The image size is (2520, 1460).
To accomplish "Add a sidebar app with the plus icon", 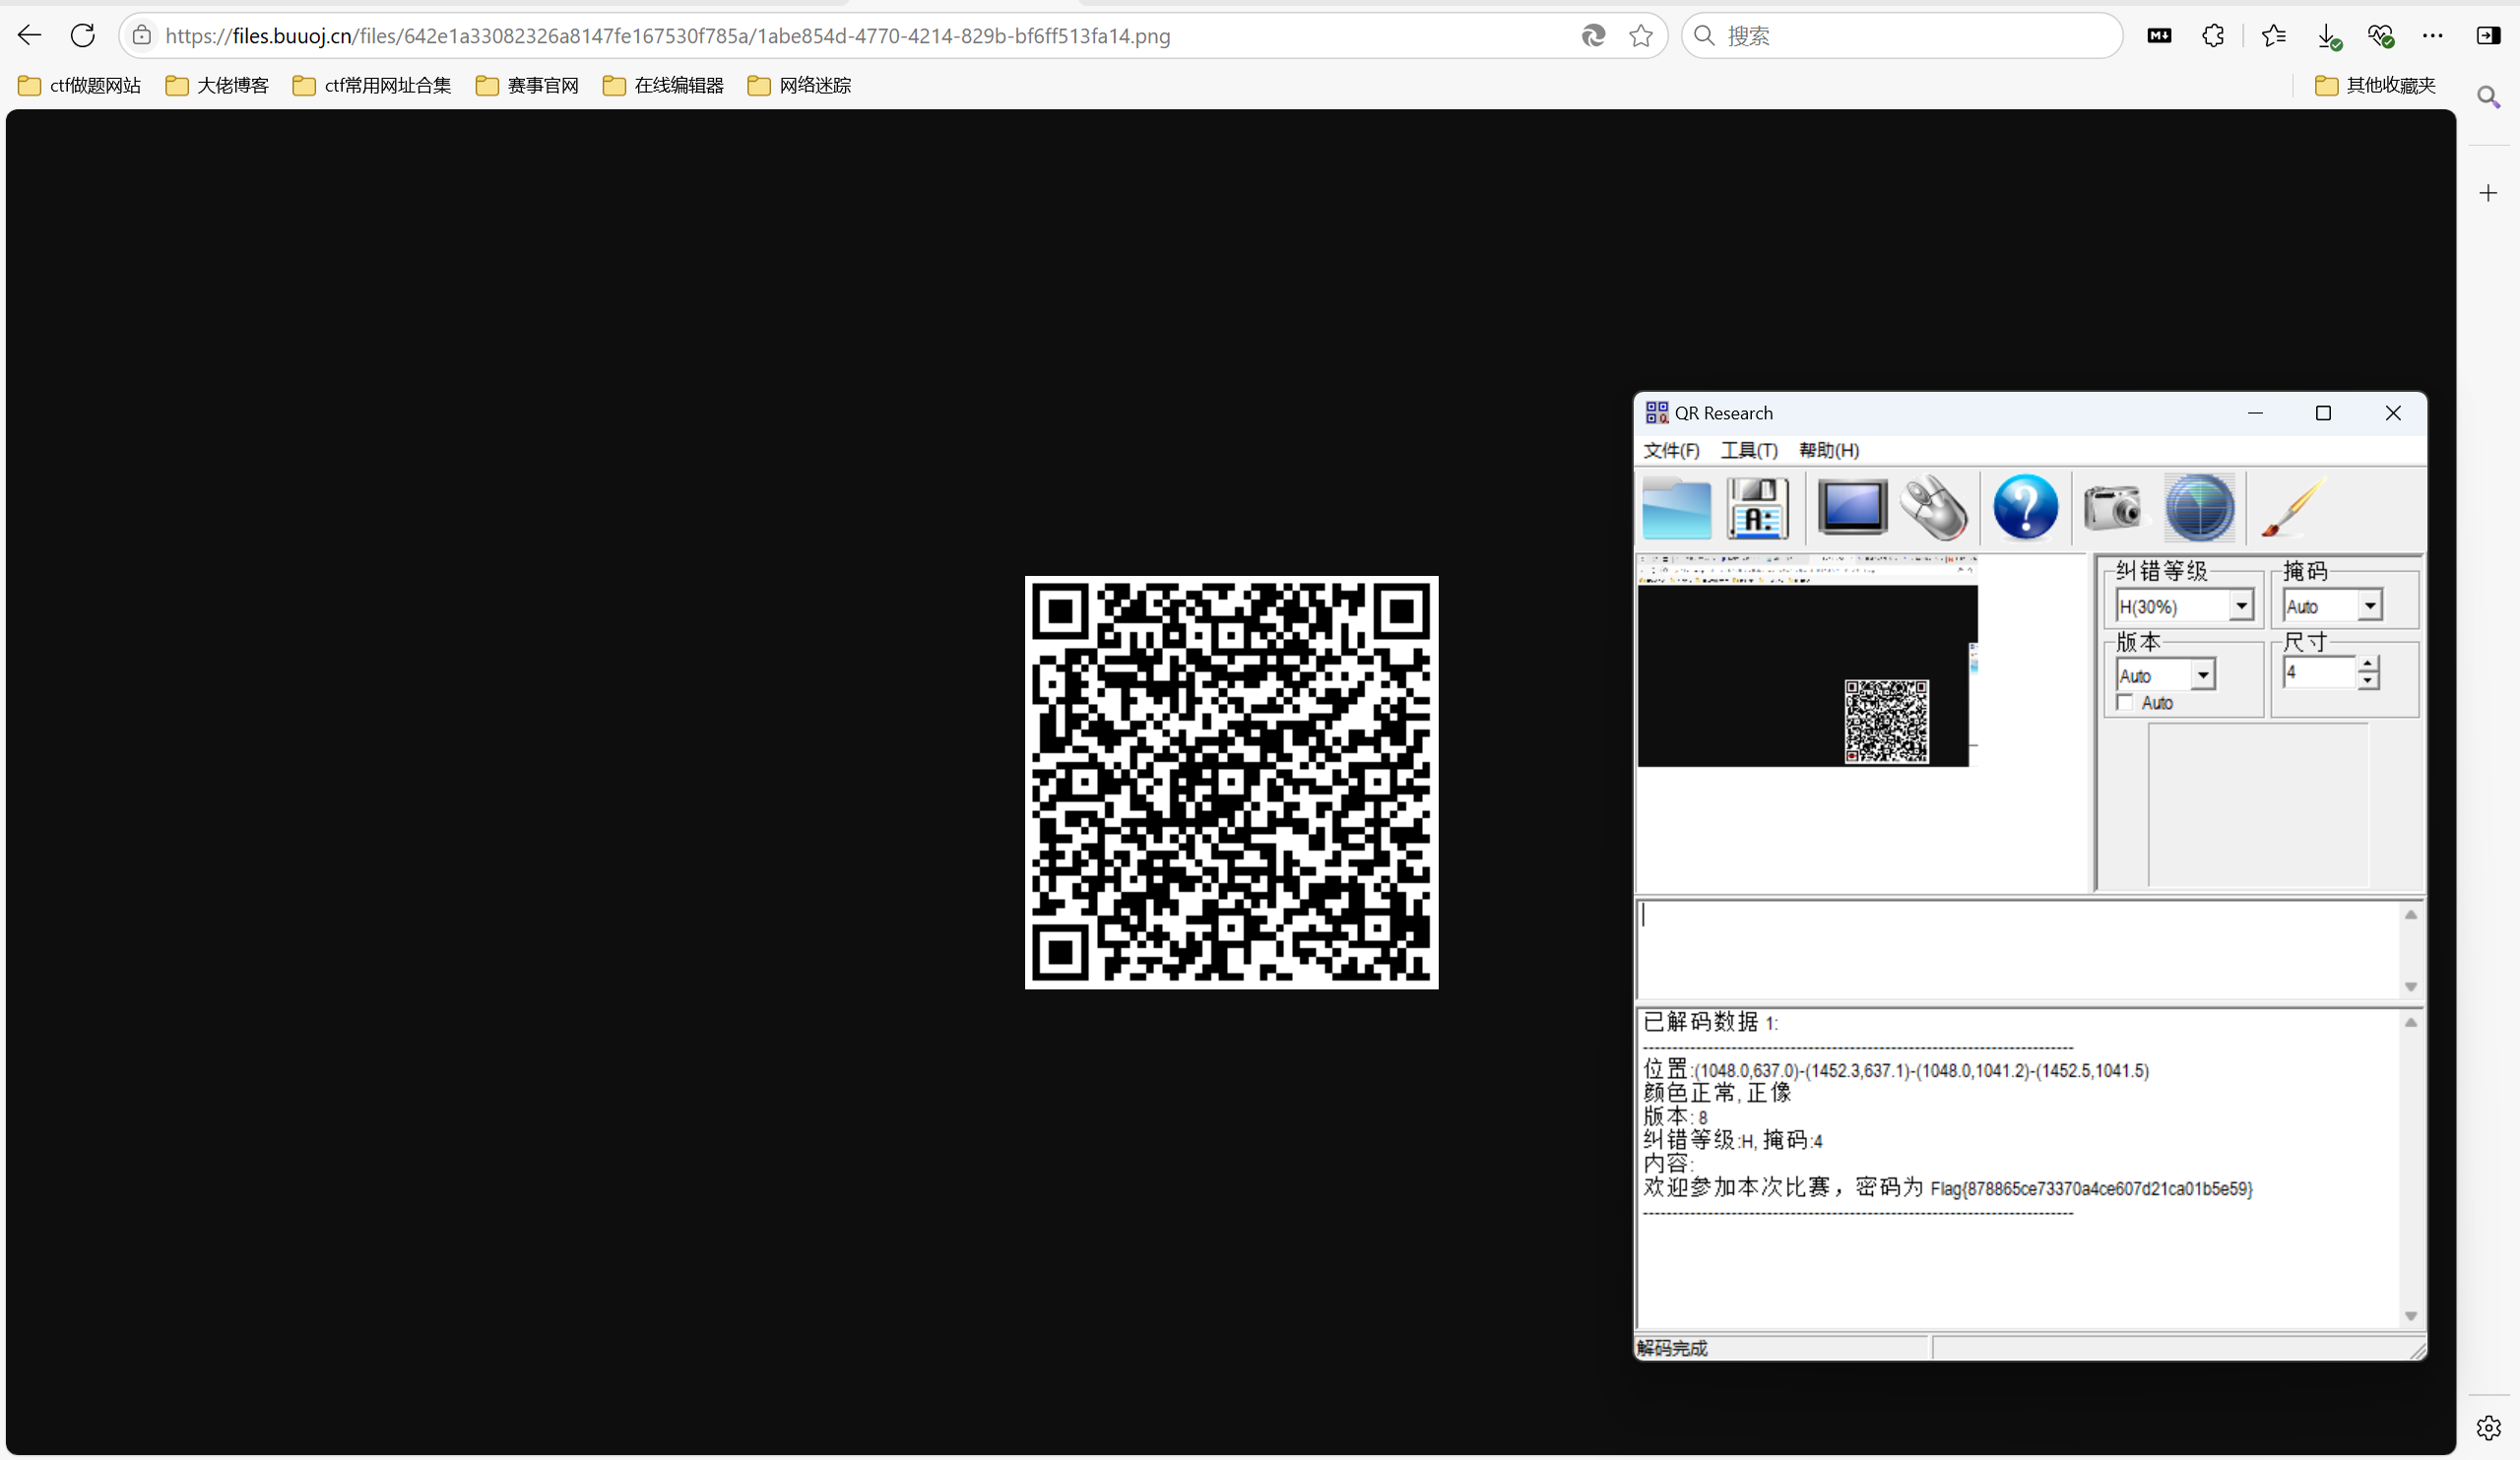I will pyautogui.click(x=2488, y=193).
